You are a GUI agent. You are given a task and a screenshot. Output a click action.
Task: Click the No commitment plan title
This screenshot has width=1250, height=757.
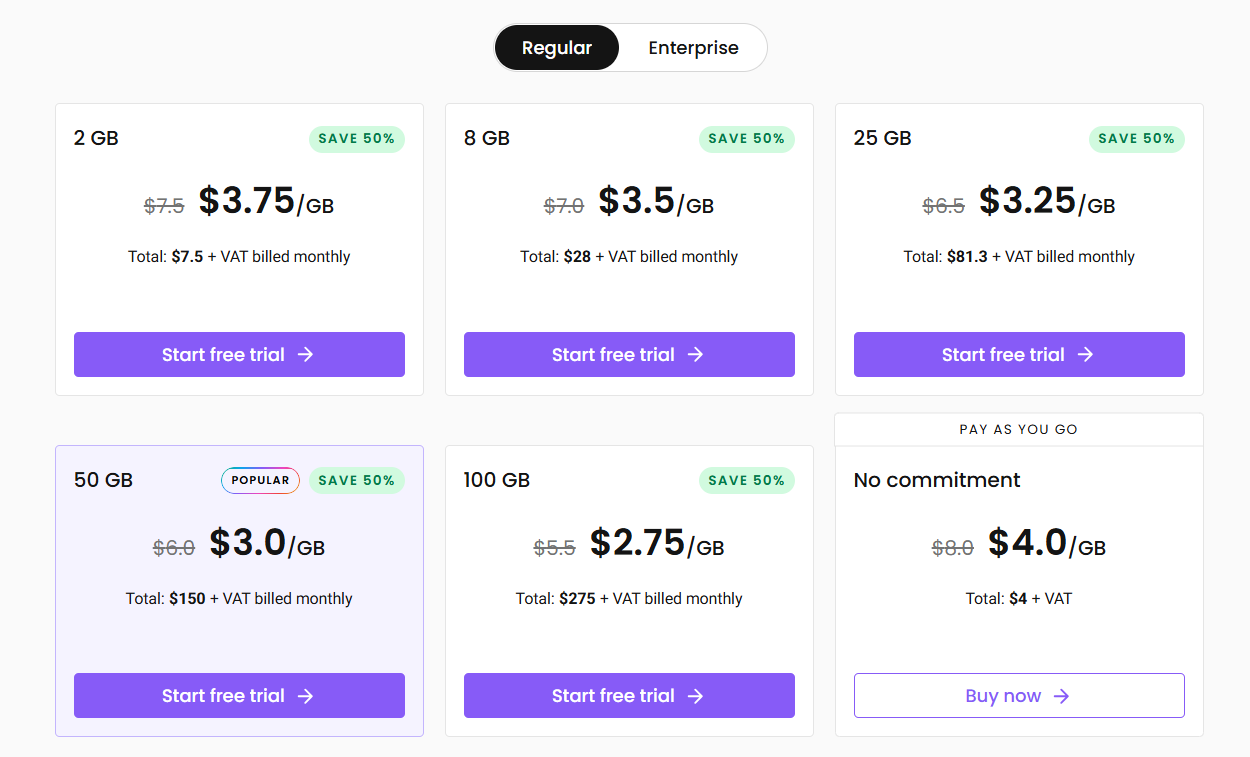click(x=937, y=480)
